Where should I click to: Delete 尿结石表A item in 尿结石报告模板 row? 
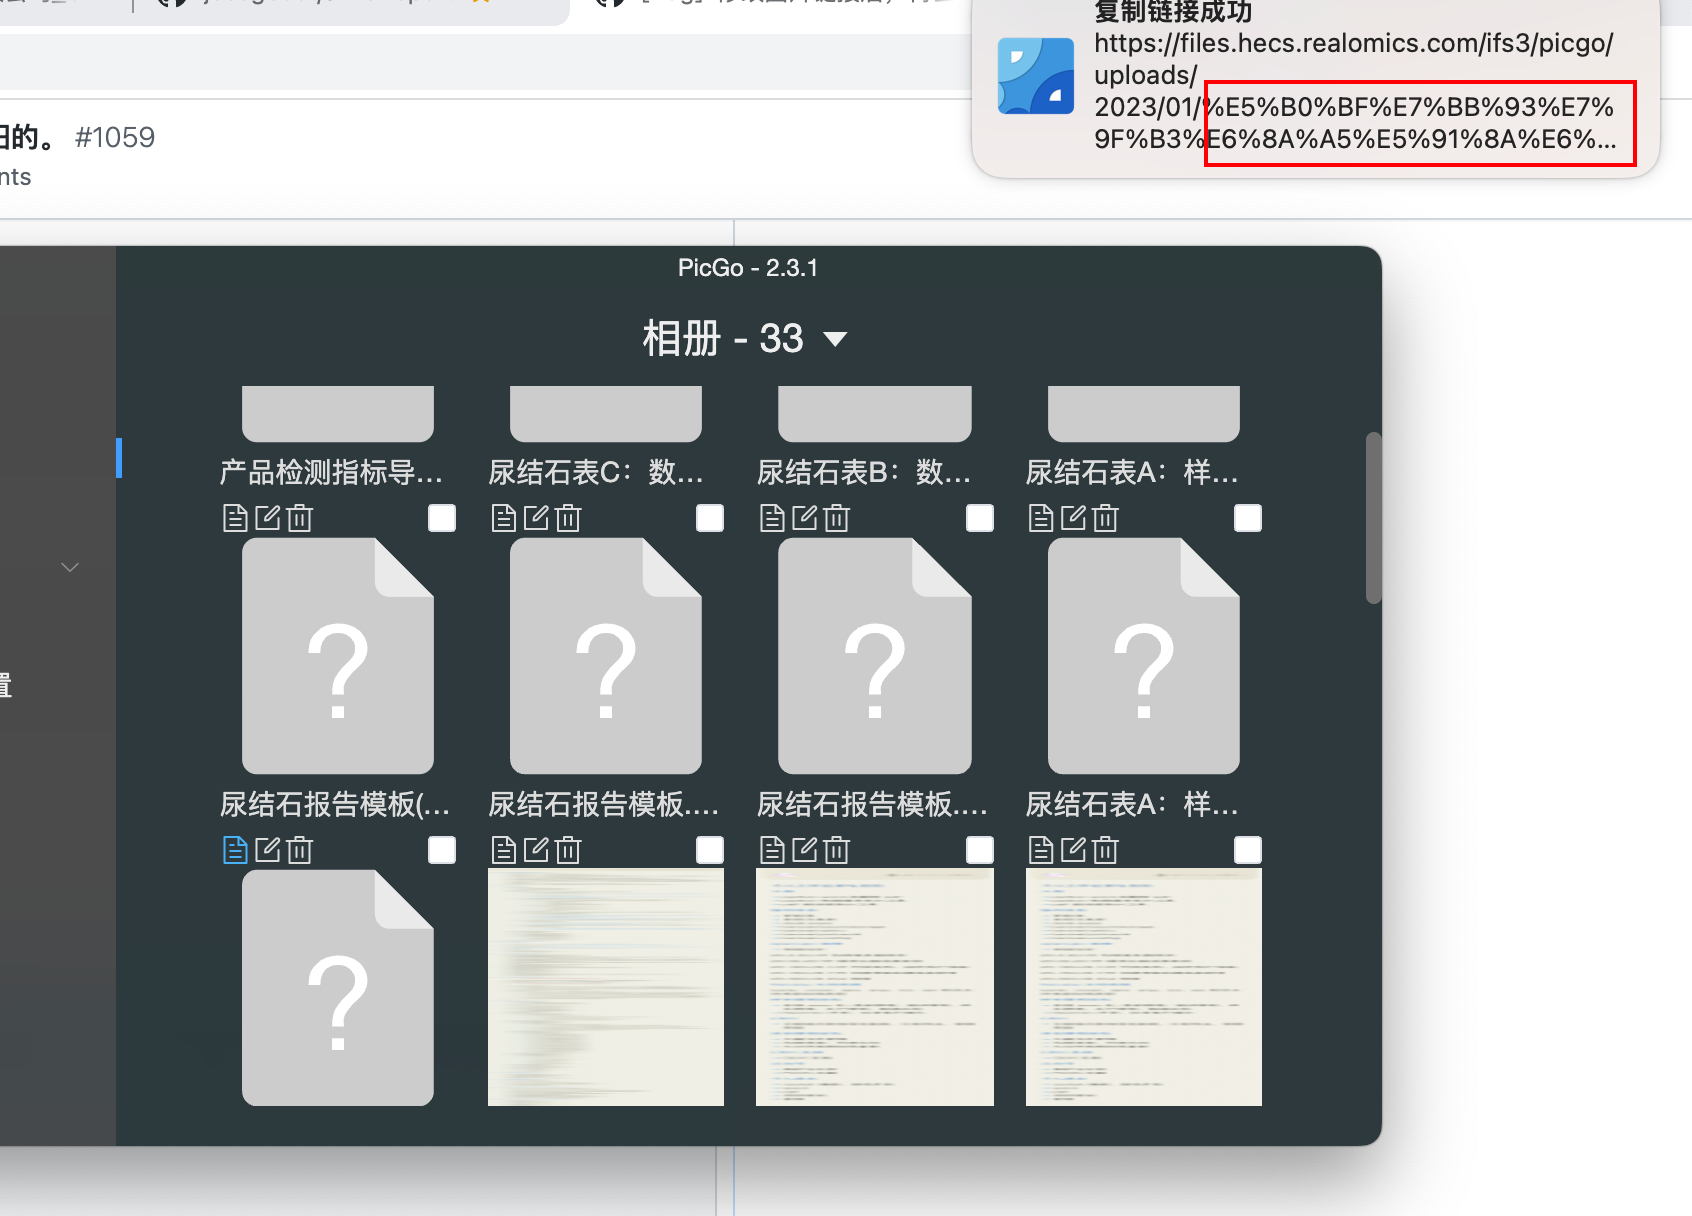(x=1105, y=850)
